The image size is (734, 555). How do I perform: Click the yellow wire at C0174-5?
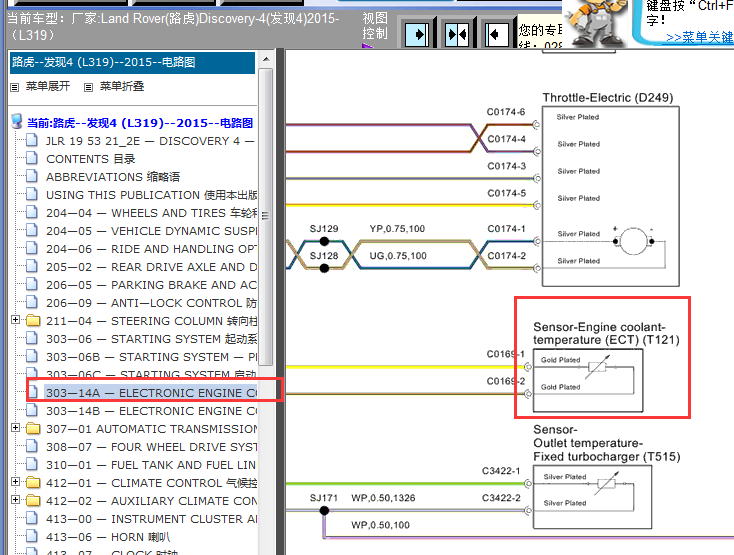tap(410, 205)
